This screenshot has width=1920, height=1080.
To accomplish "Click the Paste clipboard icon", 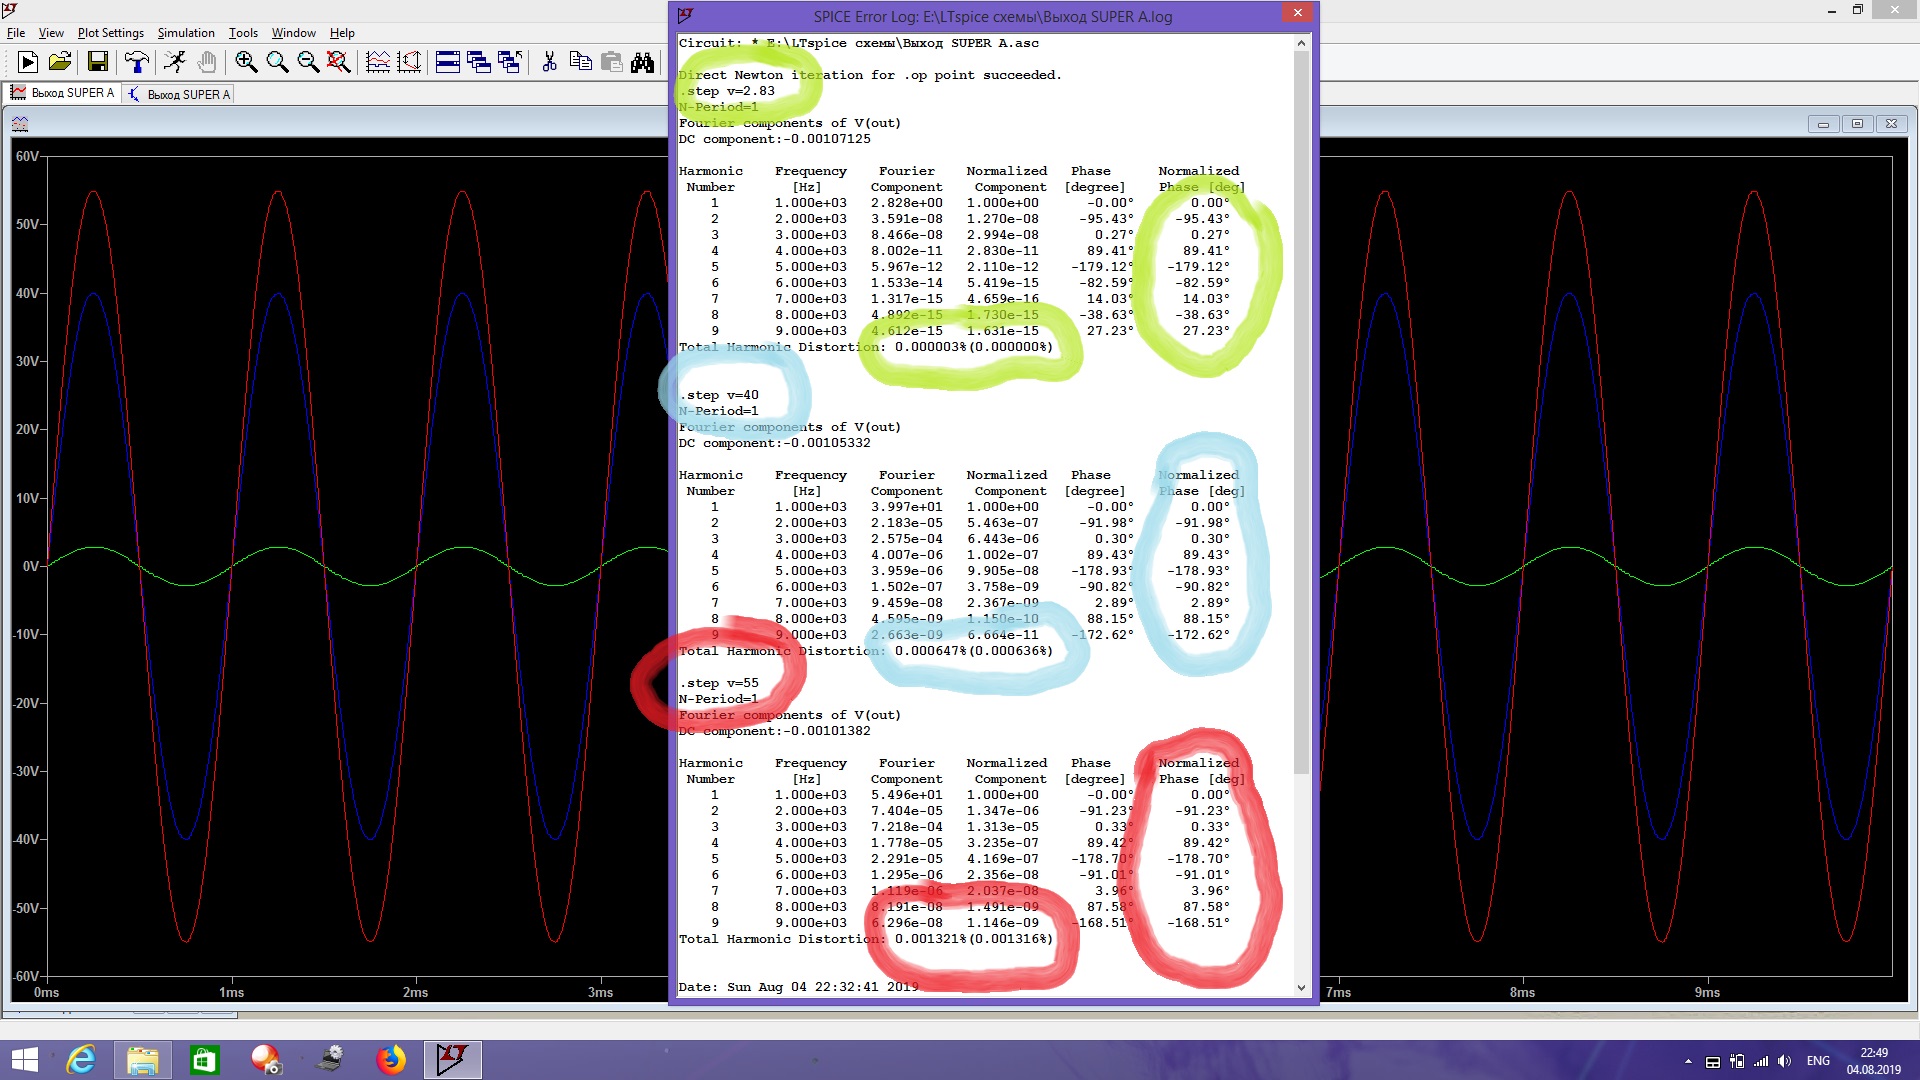I will 612,62.
